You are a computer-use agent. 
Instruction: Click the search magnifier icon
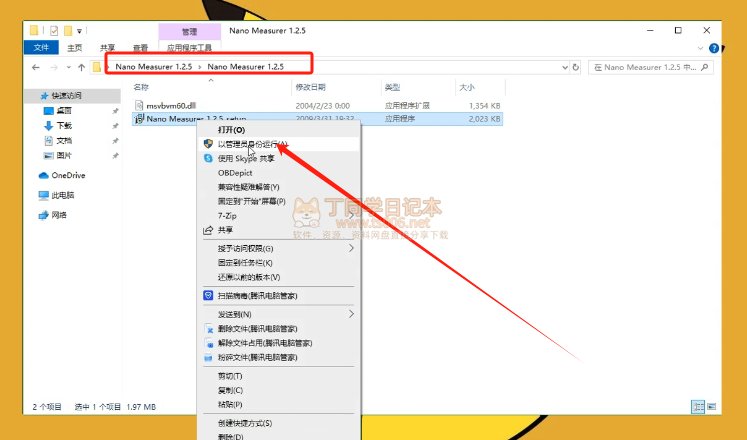click(705, 68)
